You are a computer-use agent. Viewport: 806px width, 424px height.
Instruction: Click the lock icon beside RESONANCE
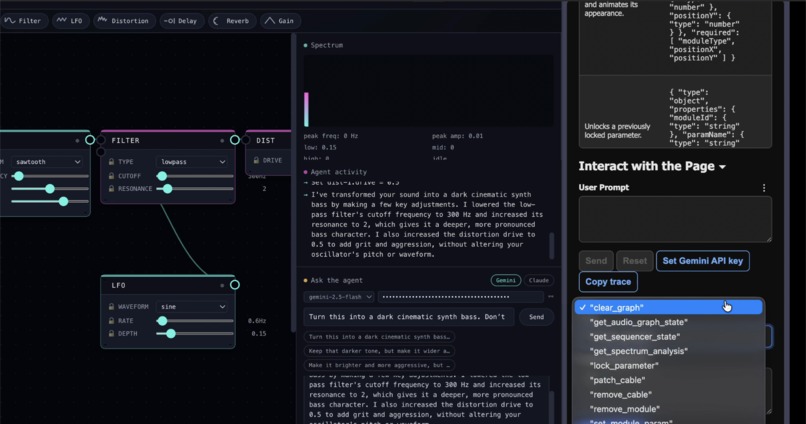tap(111, 189)
